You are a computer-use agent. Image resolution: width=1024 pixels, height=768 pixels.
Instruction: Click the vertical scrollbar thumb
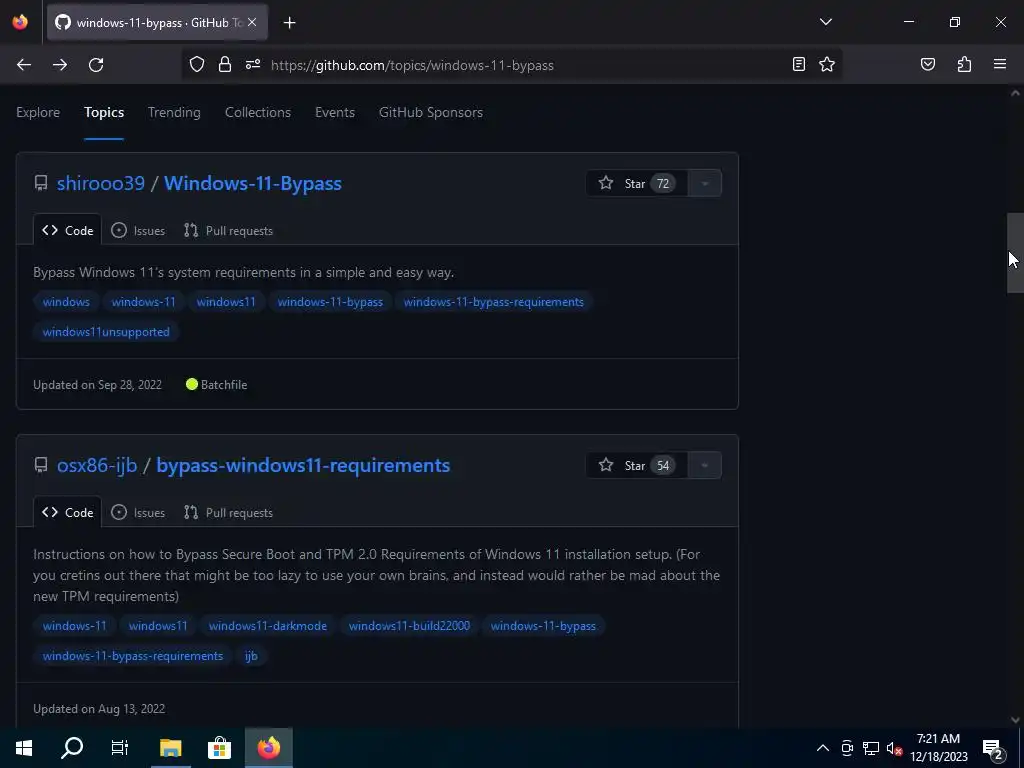[x=1015, y=253]
